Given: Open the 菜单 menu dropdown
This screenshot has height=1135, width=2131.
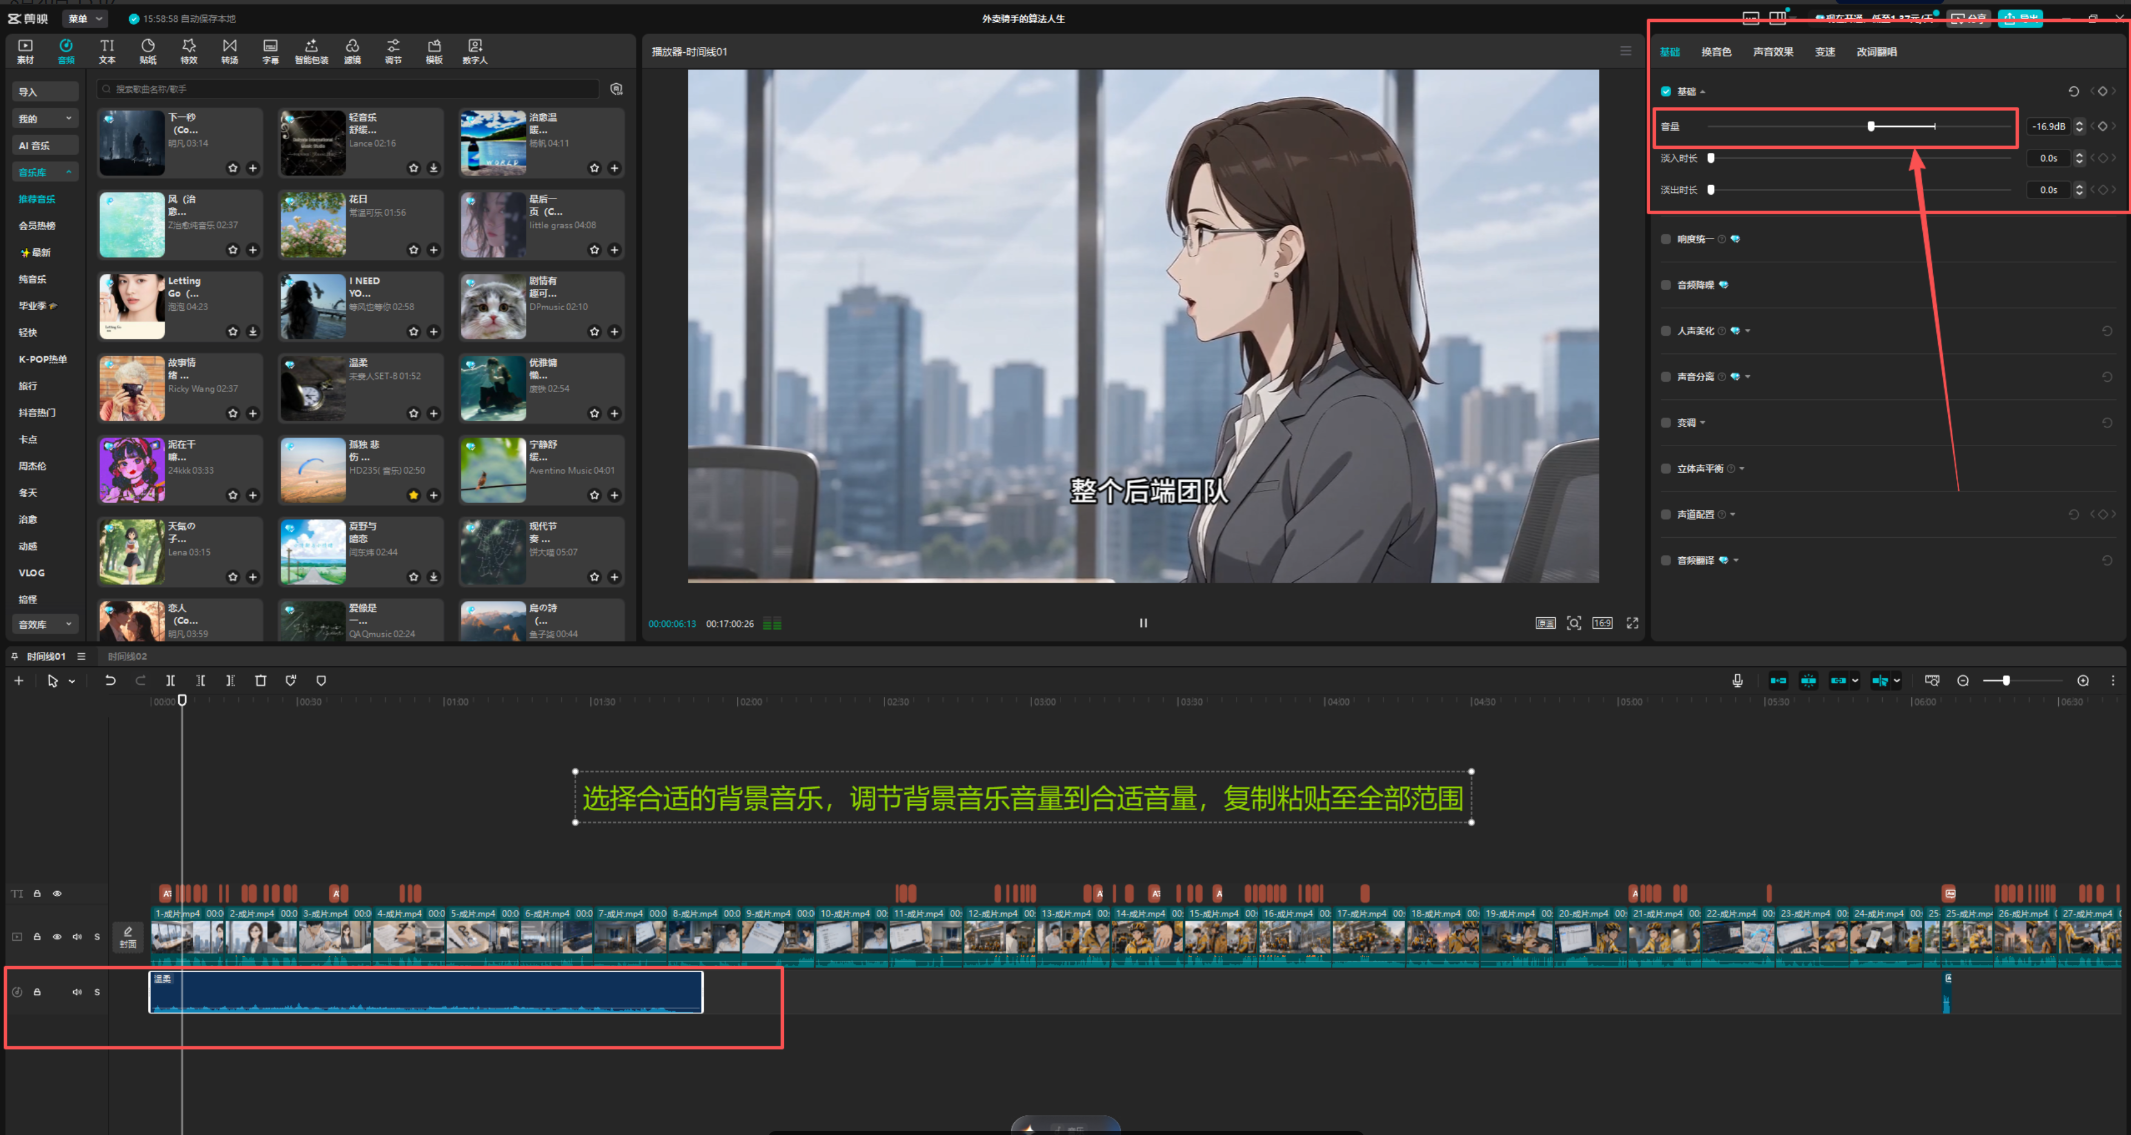Looking at the screenshot, I should 85,18.
